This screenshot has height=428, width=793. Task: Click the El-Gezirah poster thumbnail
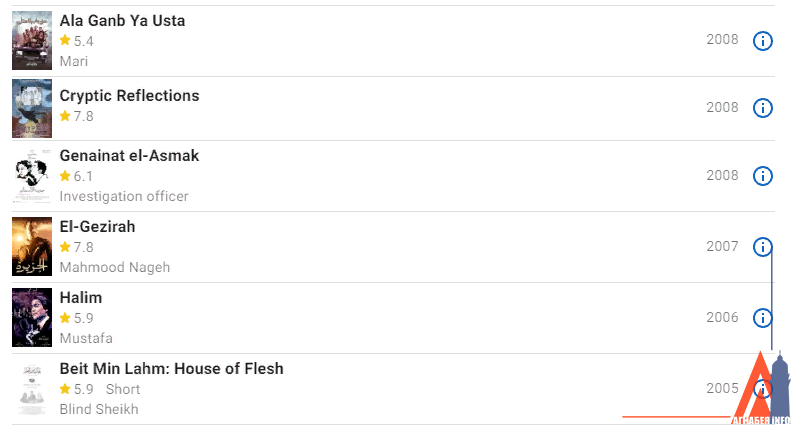pyautogui.click(x=32, y=247)
